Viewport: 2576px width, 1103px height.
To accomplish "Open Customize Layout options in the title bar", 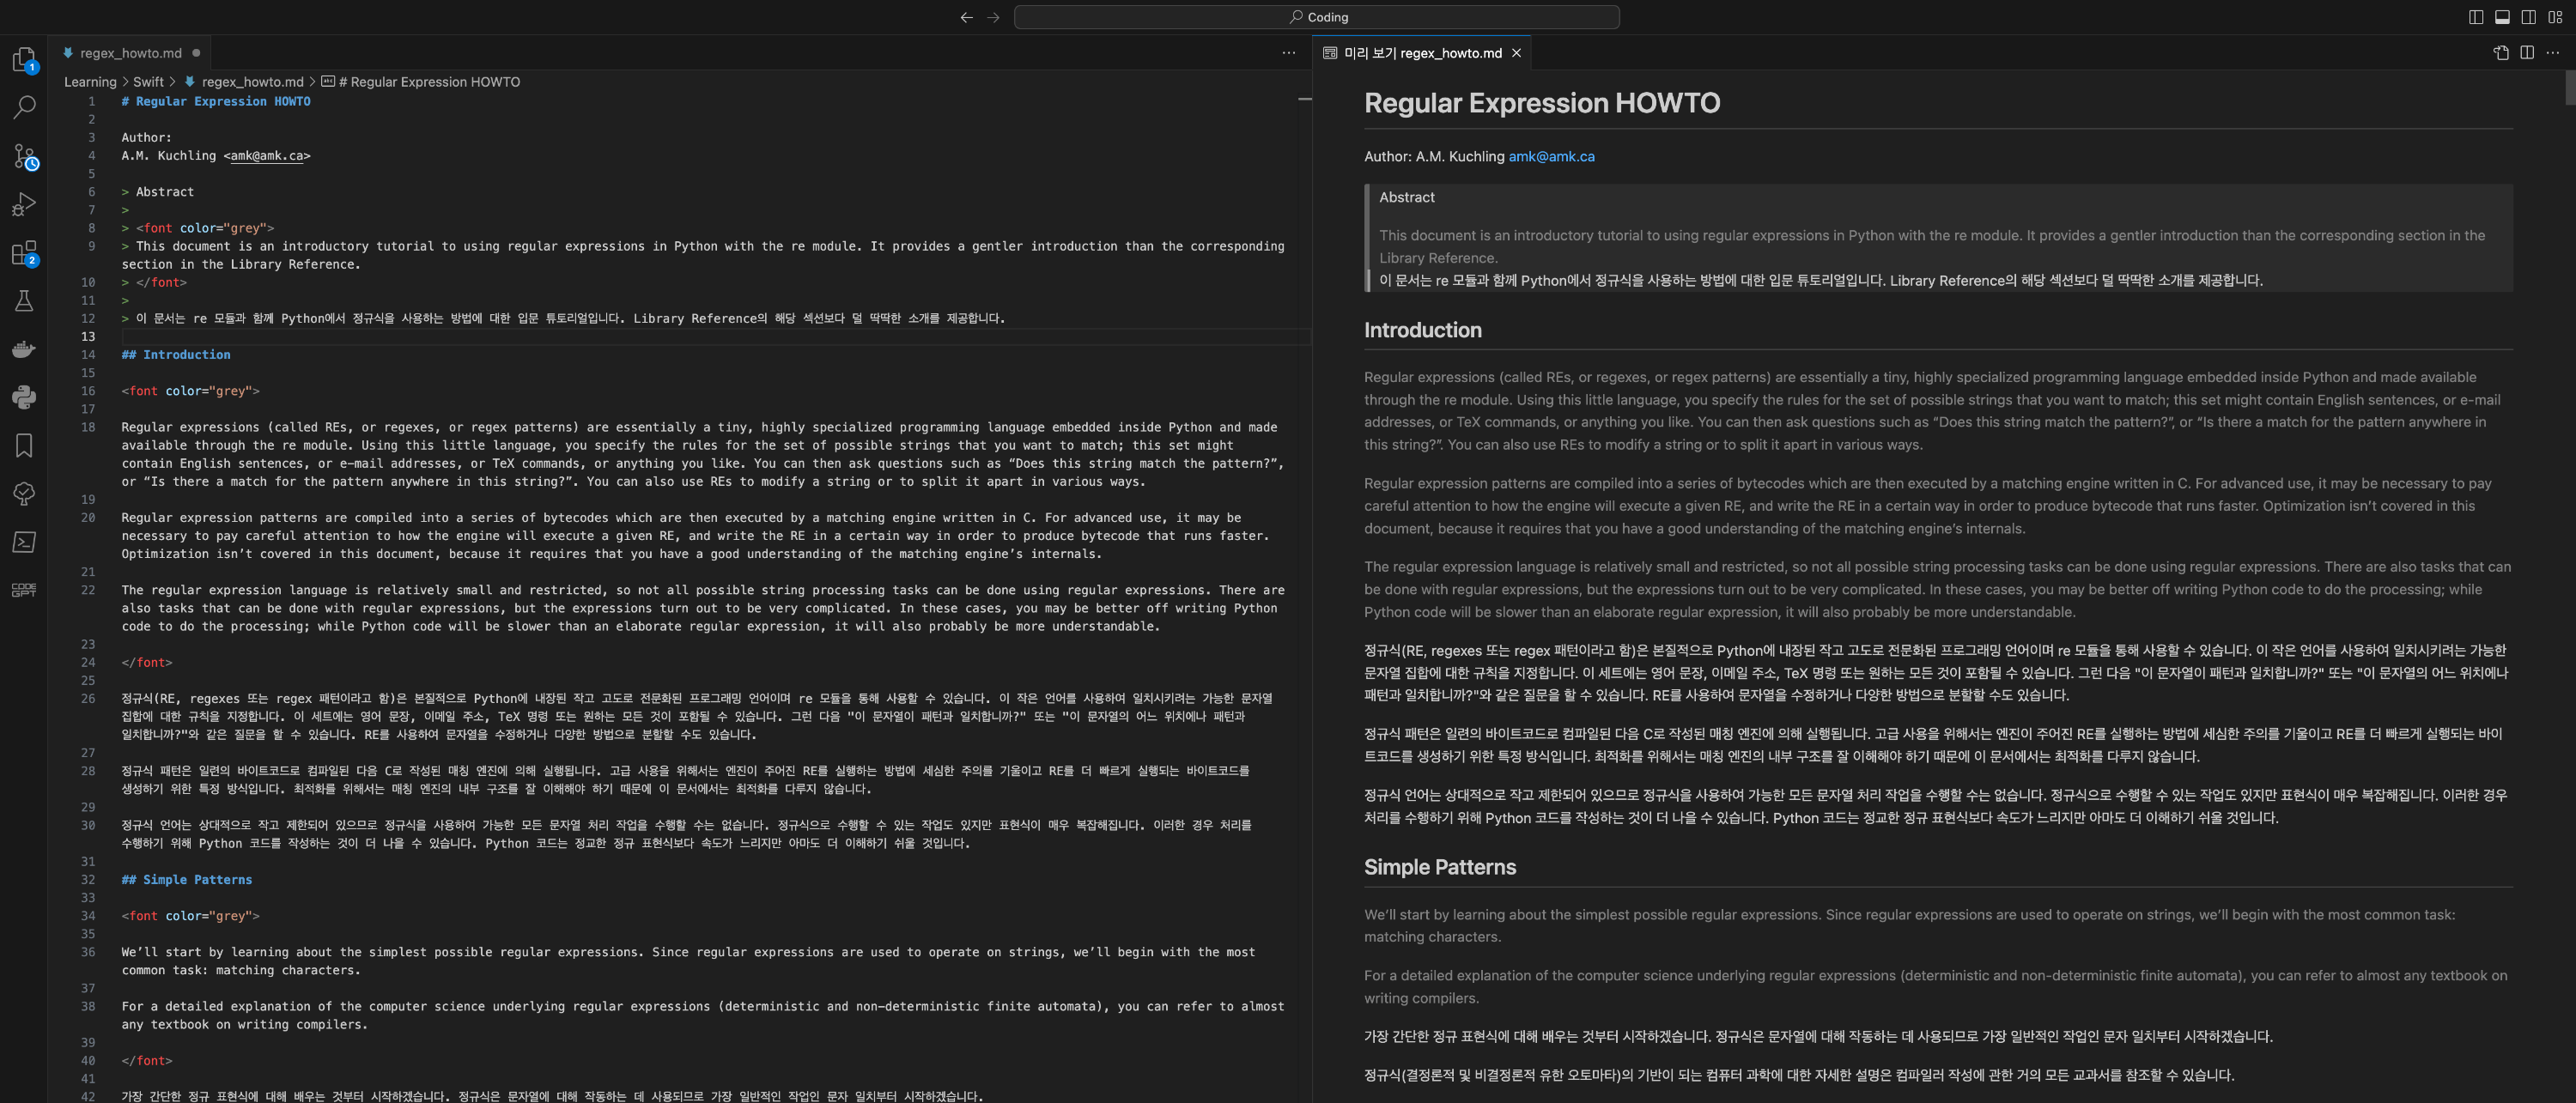I will pos(2555,17).
